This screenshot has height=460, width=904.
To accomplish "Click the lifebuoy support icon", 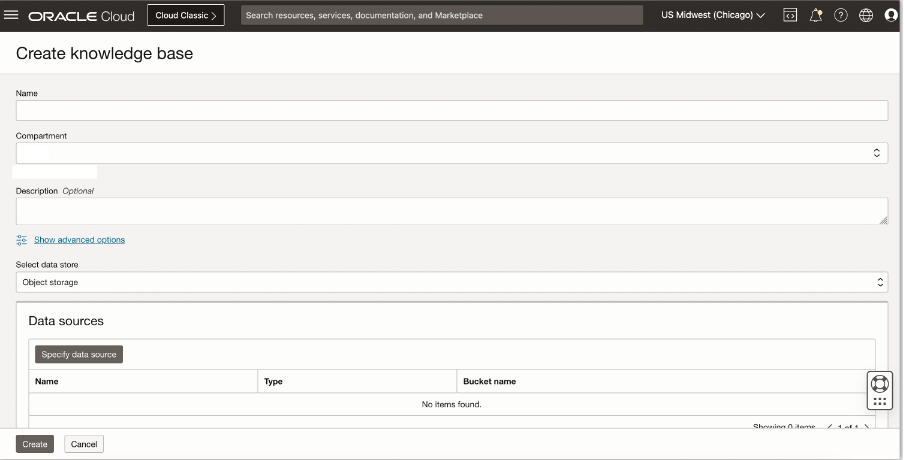I will click(879, 383).
